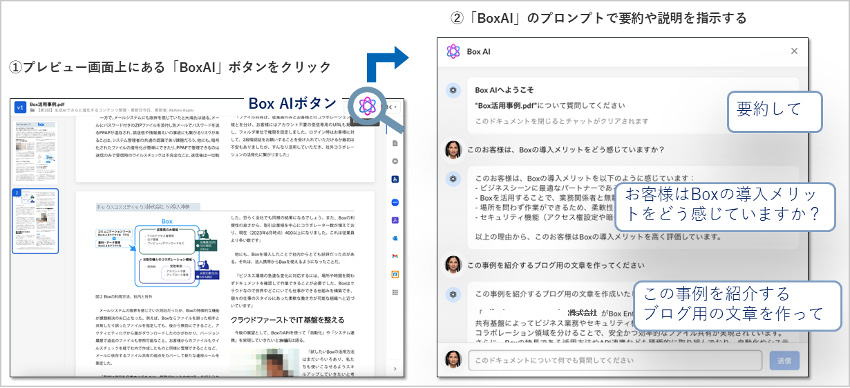Open the gray document icon in preview sidebar
Viewport: 850px width, 388px height.
tap(395, 143)
